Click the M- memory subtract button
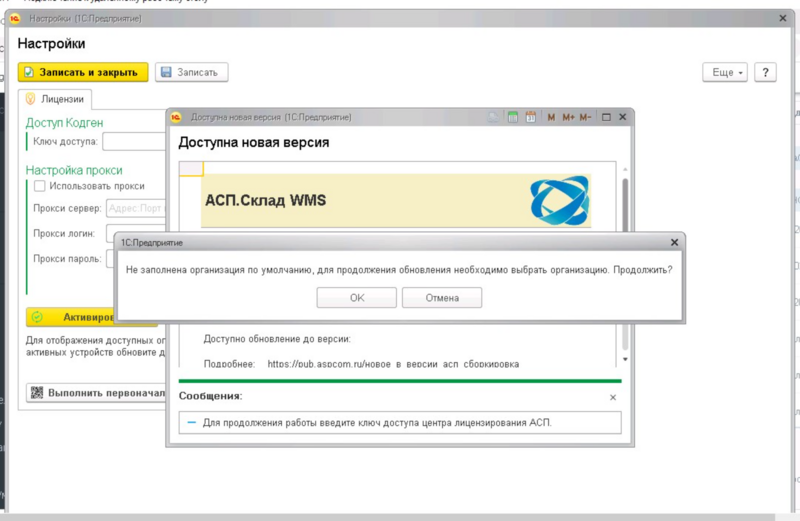The image size is (800, 521). [x=585, y=117]
